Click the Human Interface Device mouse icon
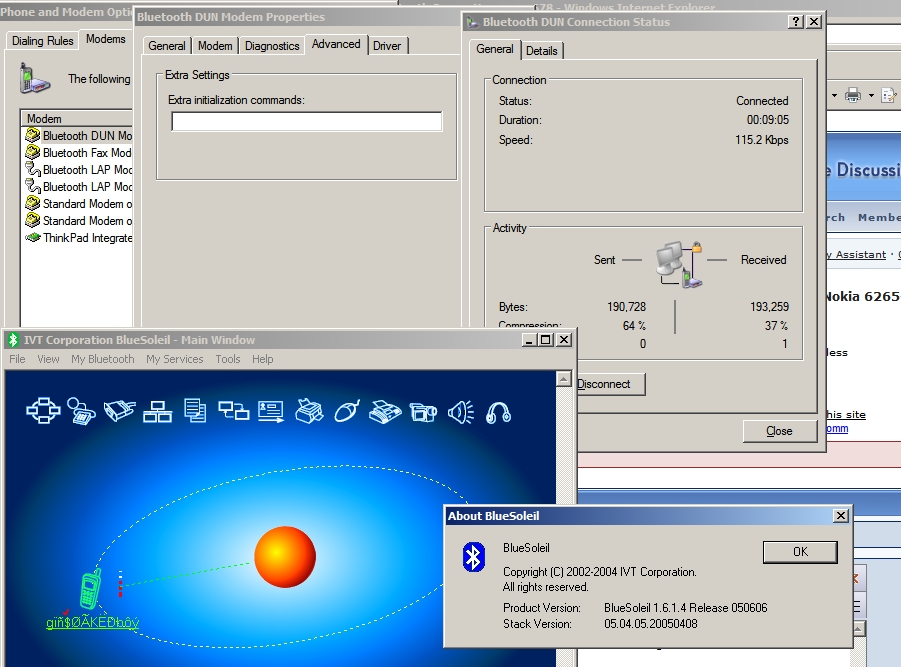The image size is (901, 667). coord(347,411)
